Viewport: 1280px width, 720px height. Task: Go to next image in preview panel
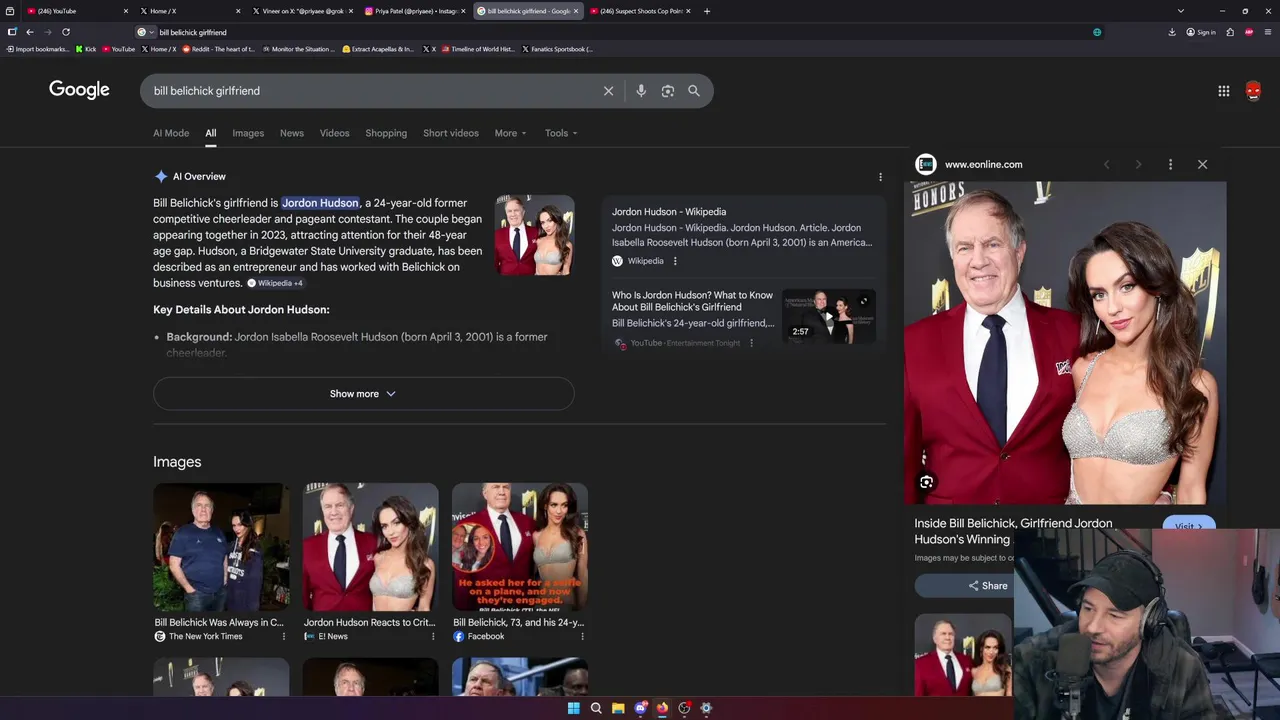tap(1138, 164)
